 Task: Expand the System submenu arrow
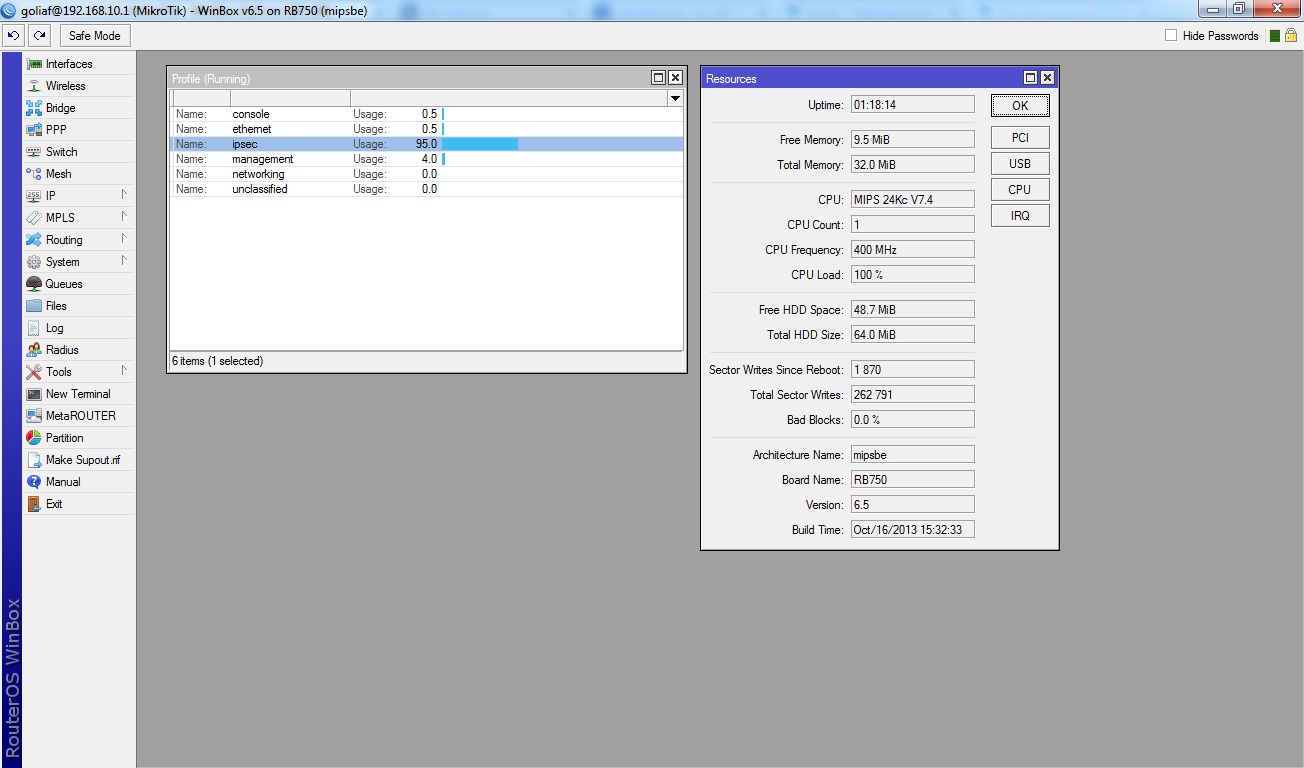coord(125,261)
